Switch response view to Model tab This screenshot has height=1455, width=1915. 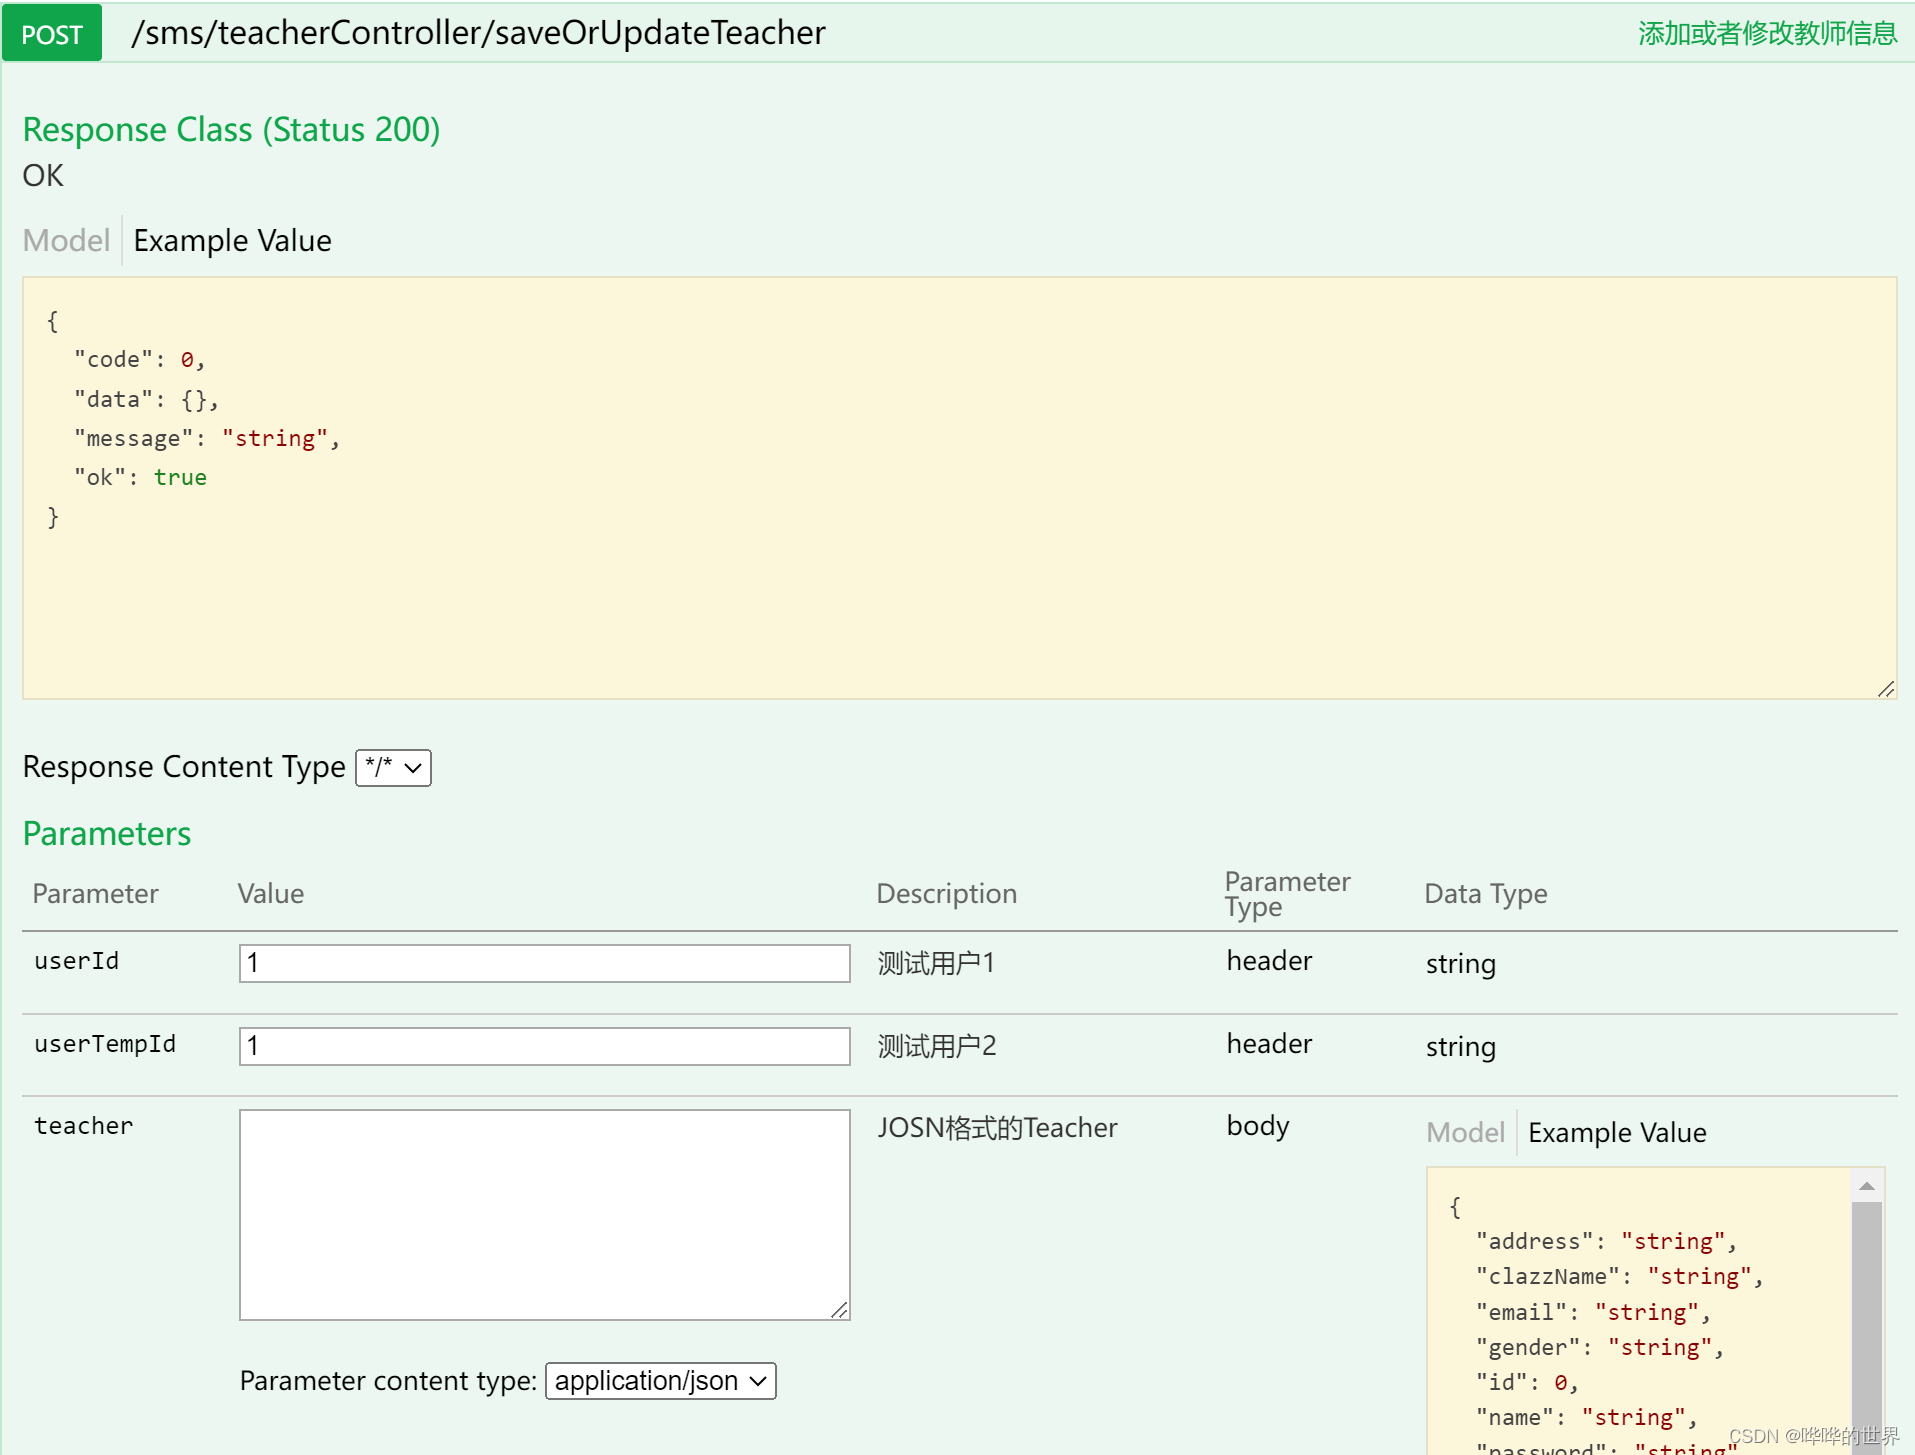[66, 241]
